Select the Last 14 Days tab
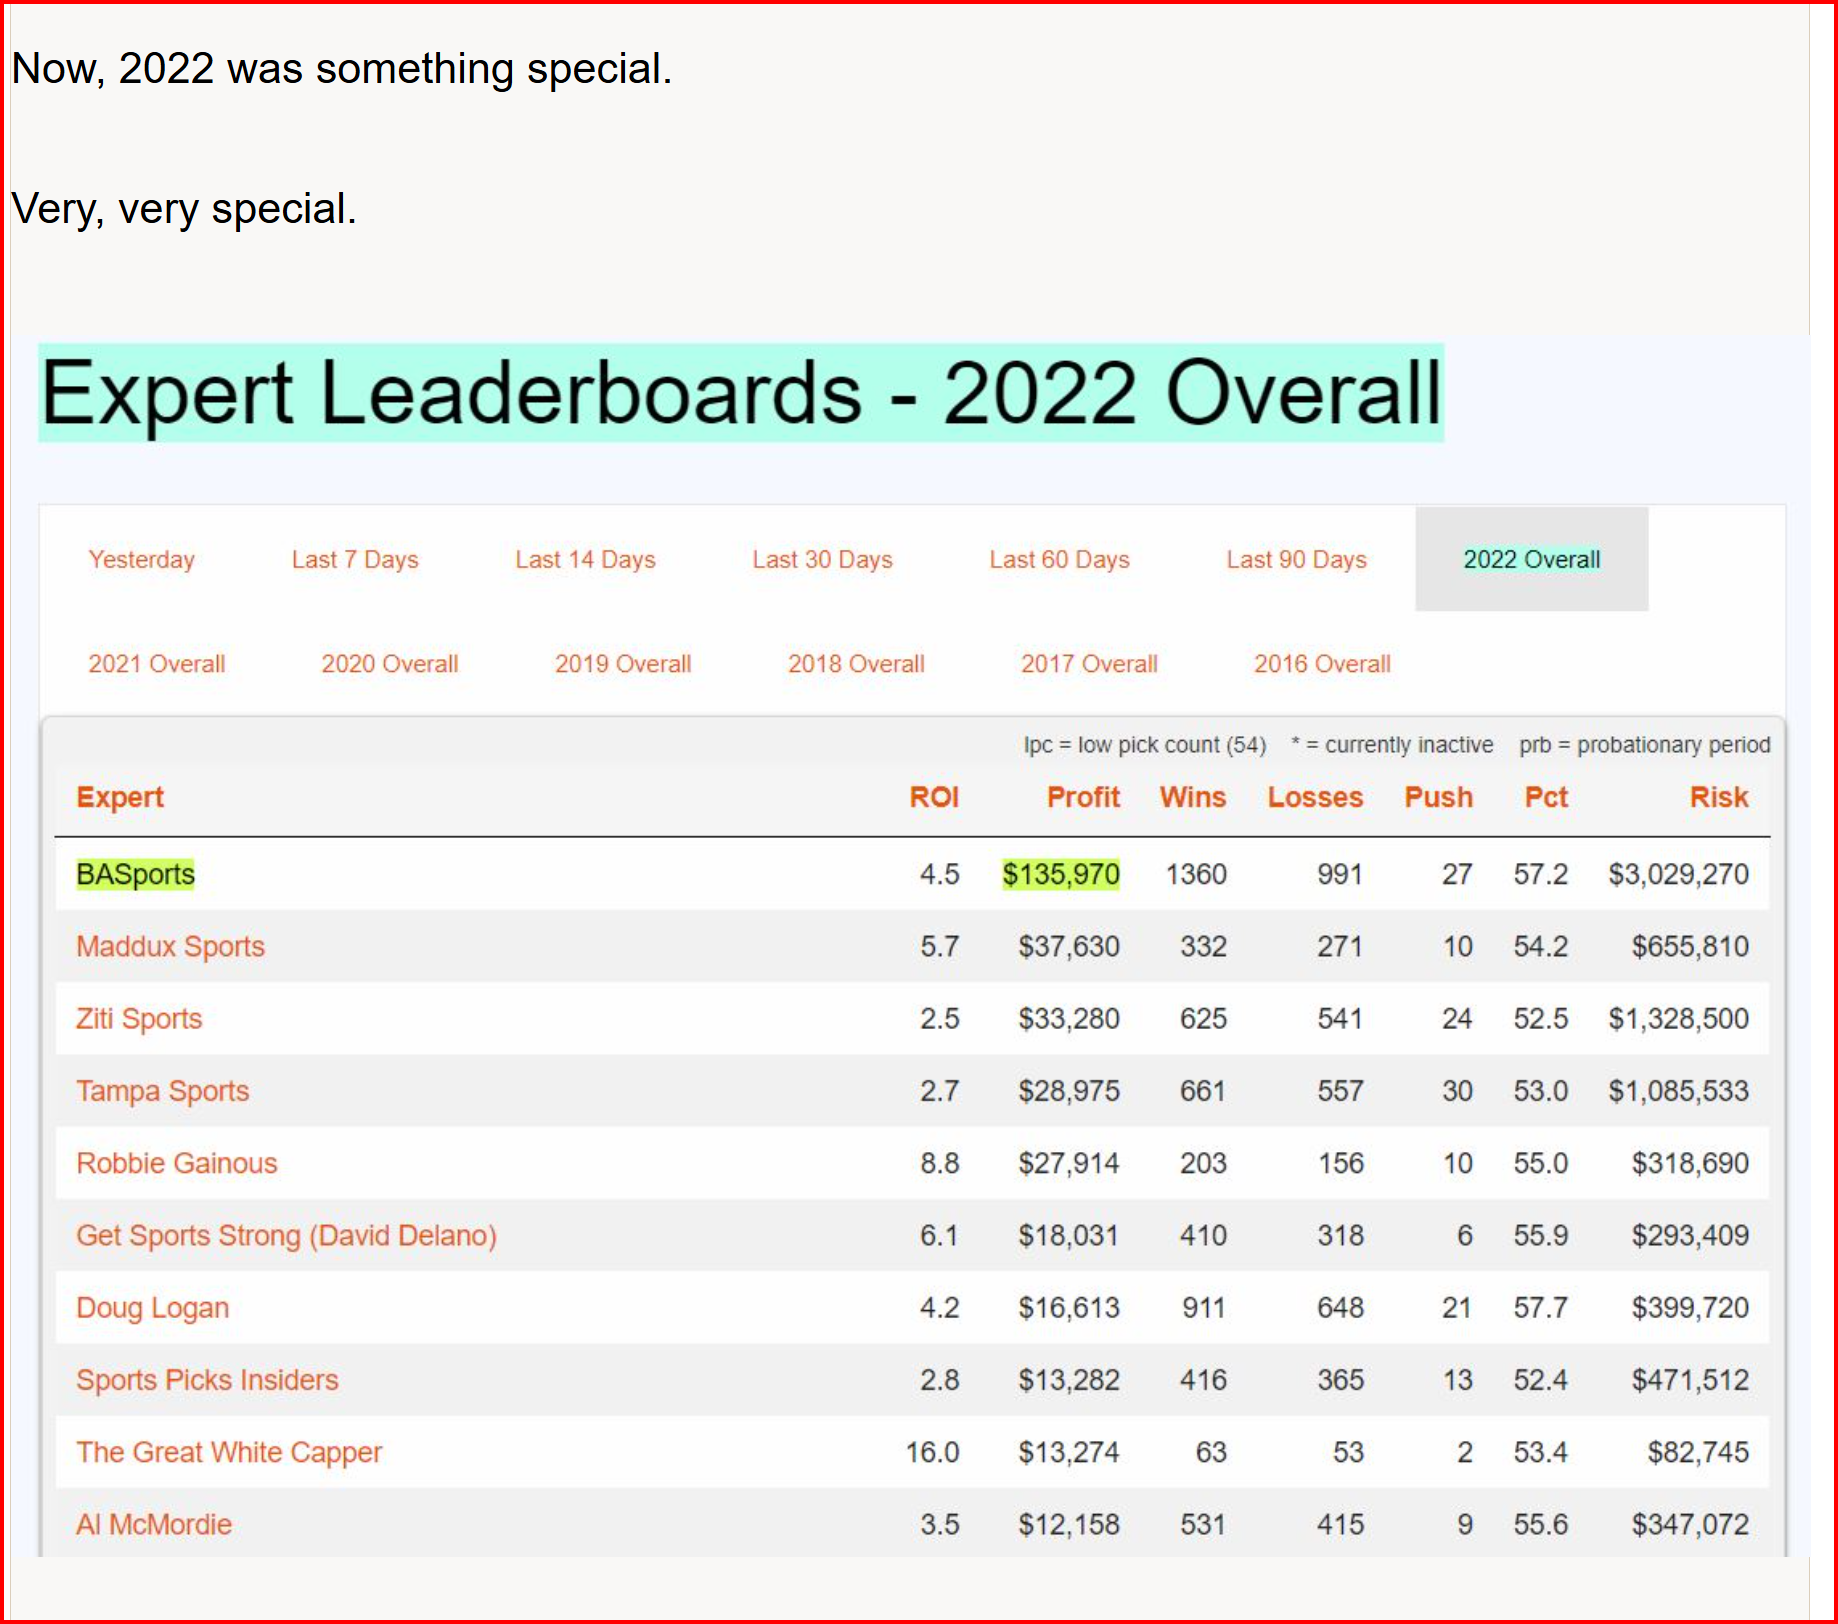This screenshot has width=1838, height=1624. pyautogui.click(x=585, y=560)
